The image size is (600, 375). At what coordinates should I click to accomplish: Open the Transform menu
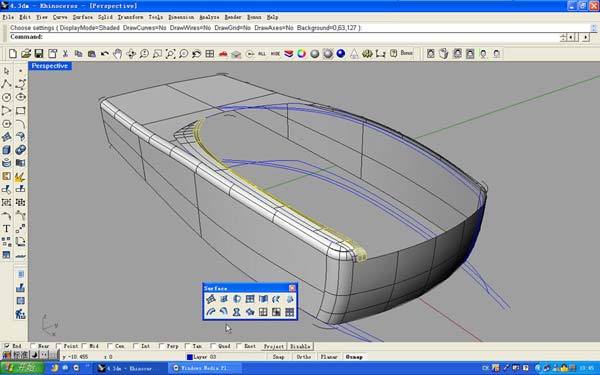(x=130, y=17)
